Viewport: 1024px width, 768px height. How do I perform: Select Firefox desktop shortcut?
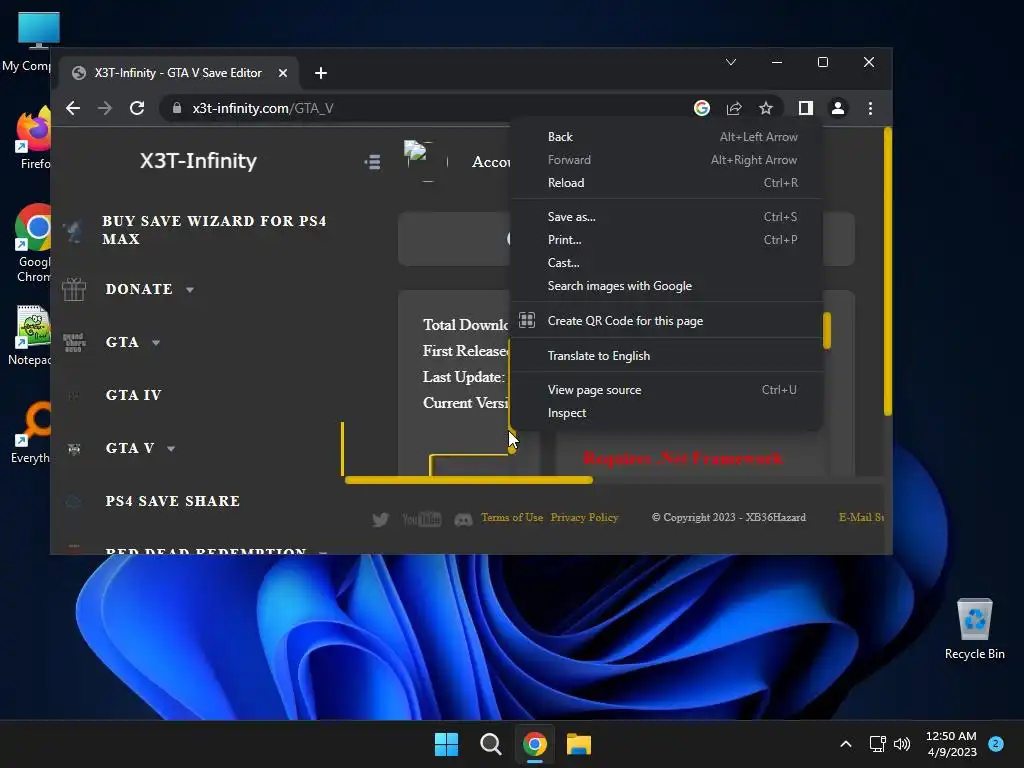tap(34, 138)
